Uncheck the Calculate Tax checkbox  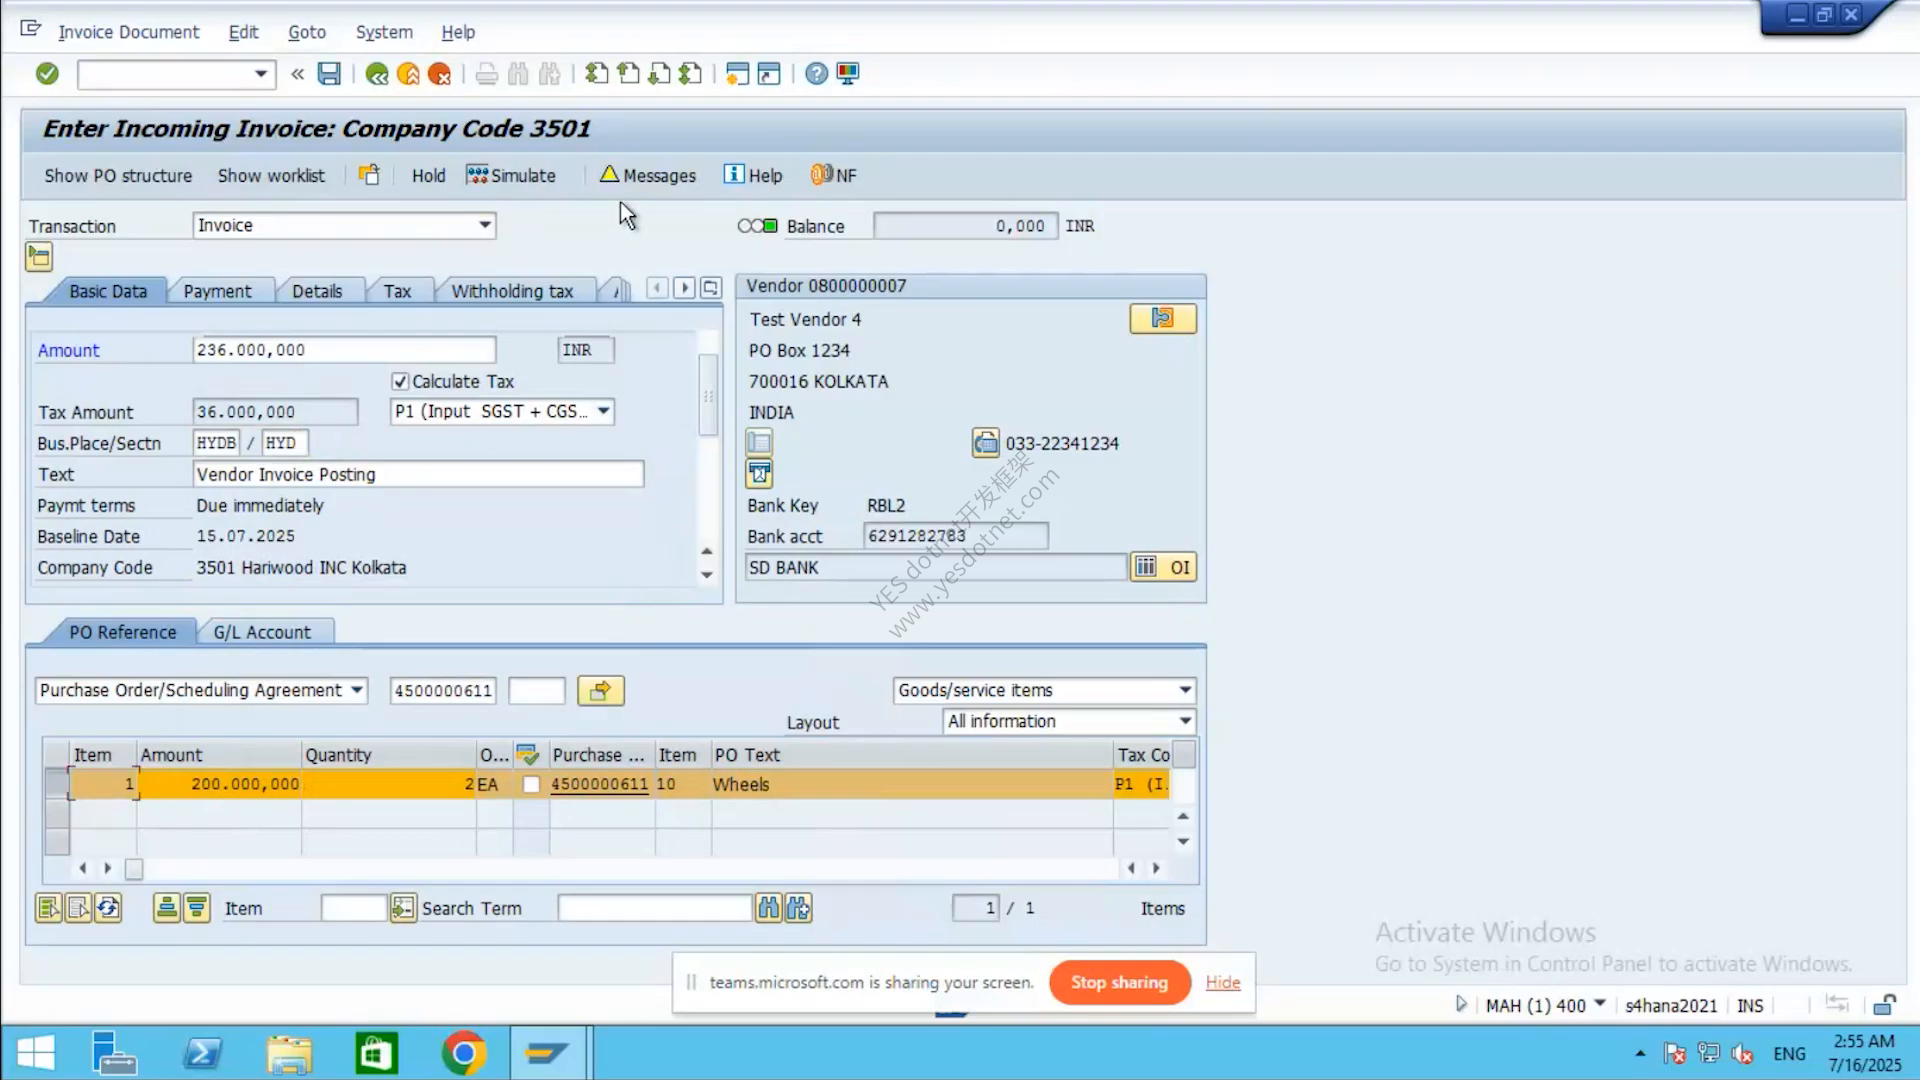(400, 381)
